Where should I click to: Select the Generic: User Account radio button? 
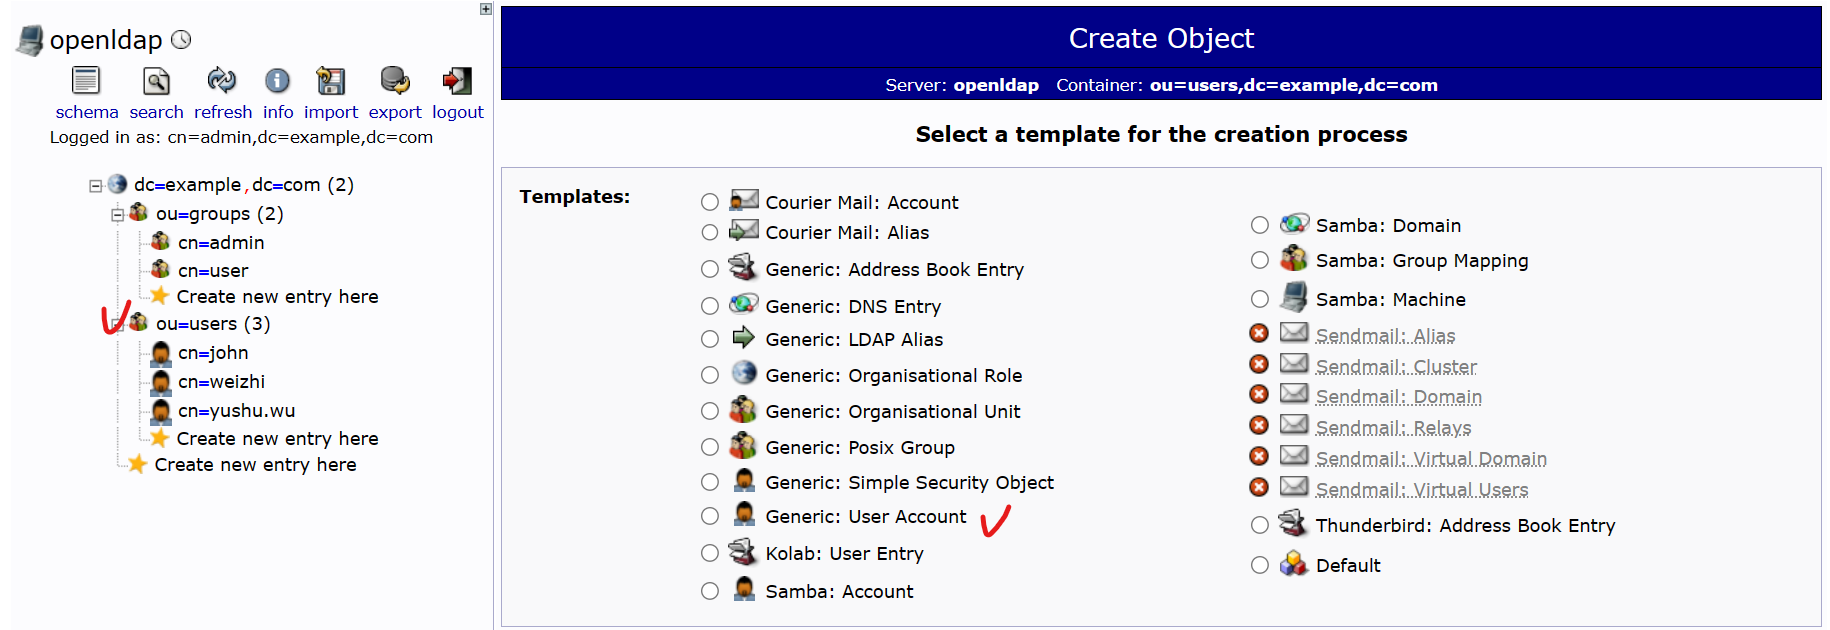tap(710, 516)
